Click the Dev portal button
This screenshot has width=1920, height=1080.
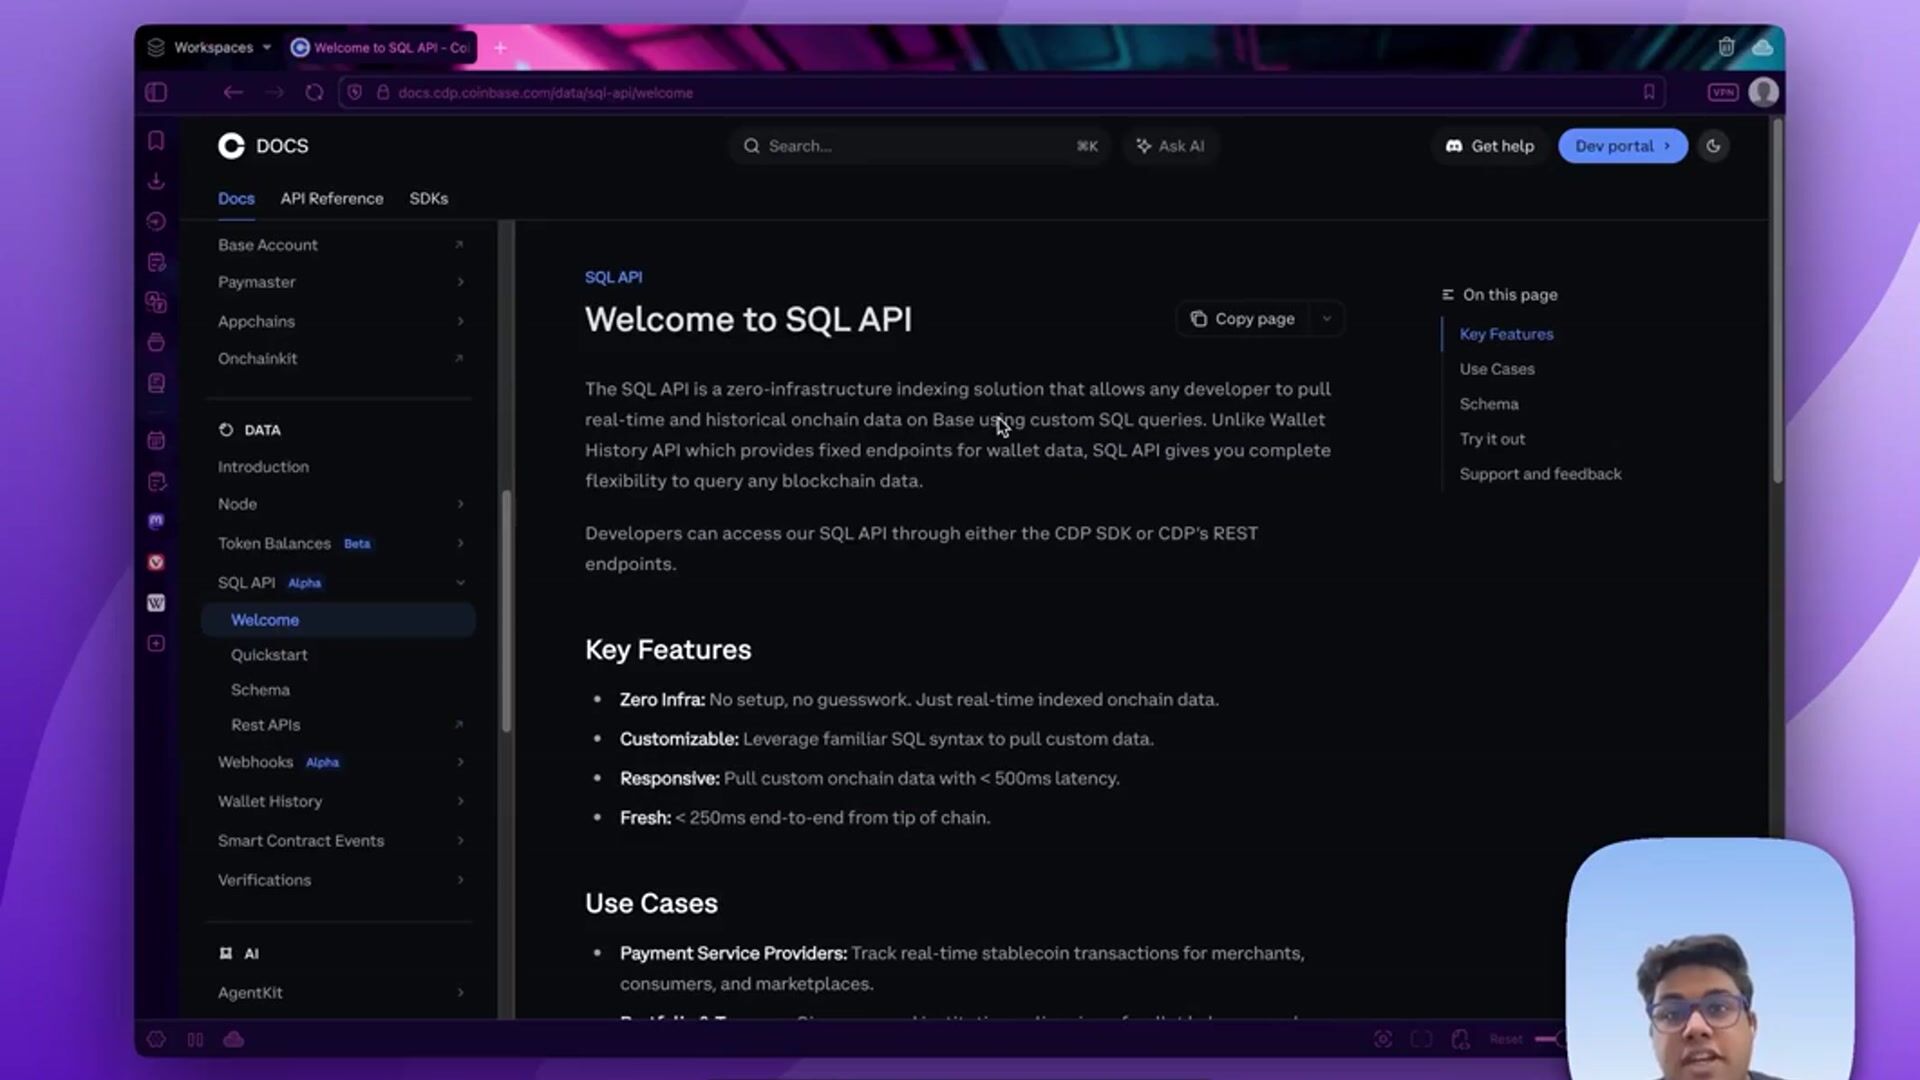1621,146
